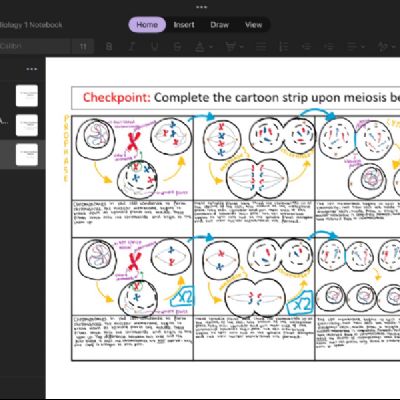The image size is (400, 400).
Task: Apply strikethrough formatting
Action: coord(178,46)
